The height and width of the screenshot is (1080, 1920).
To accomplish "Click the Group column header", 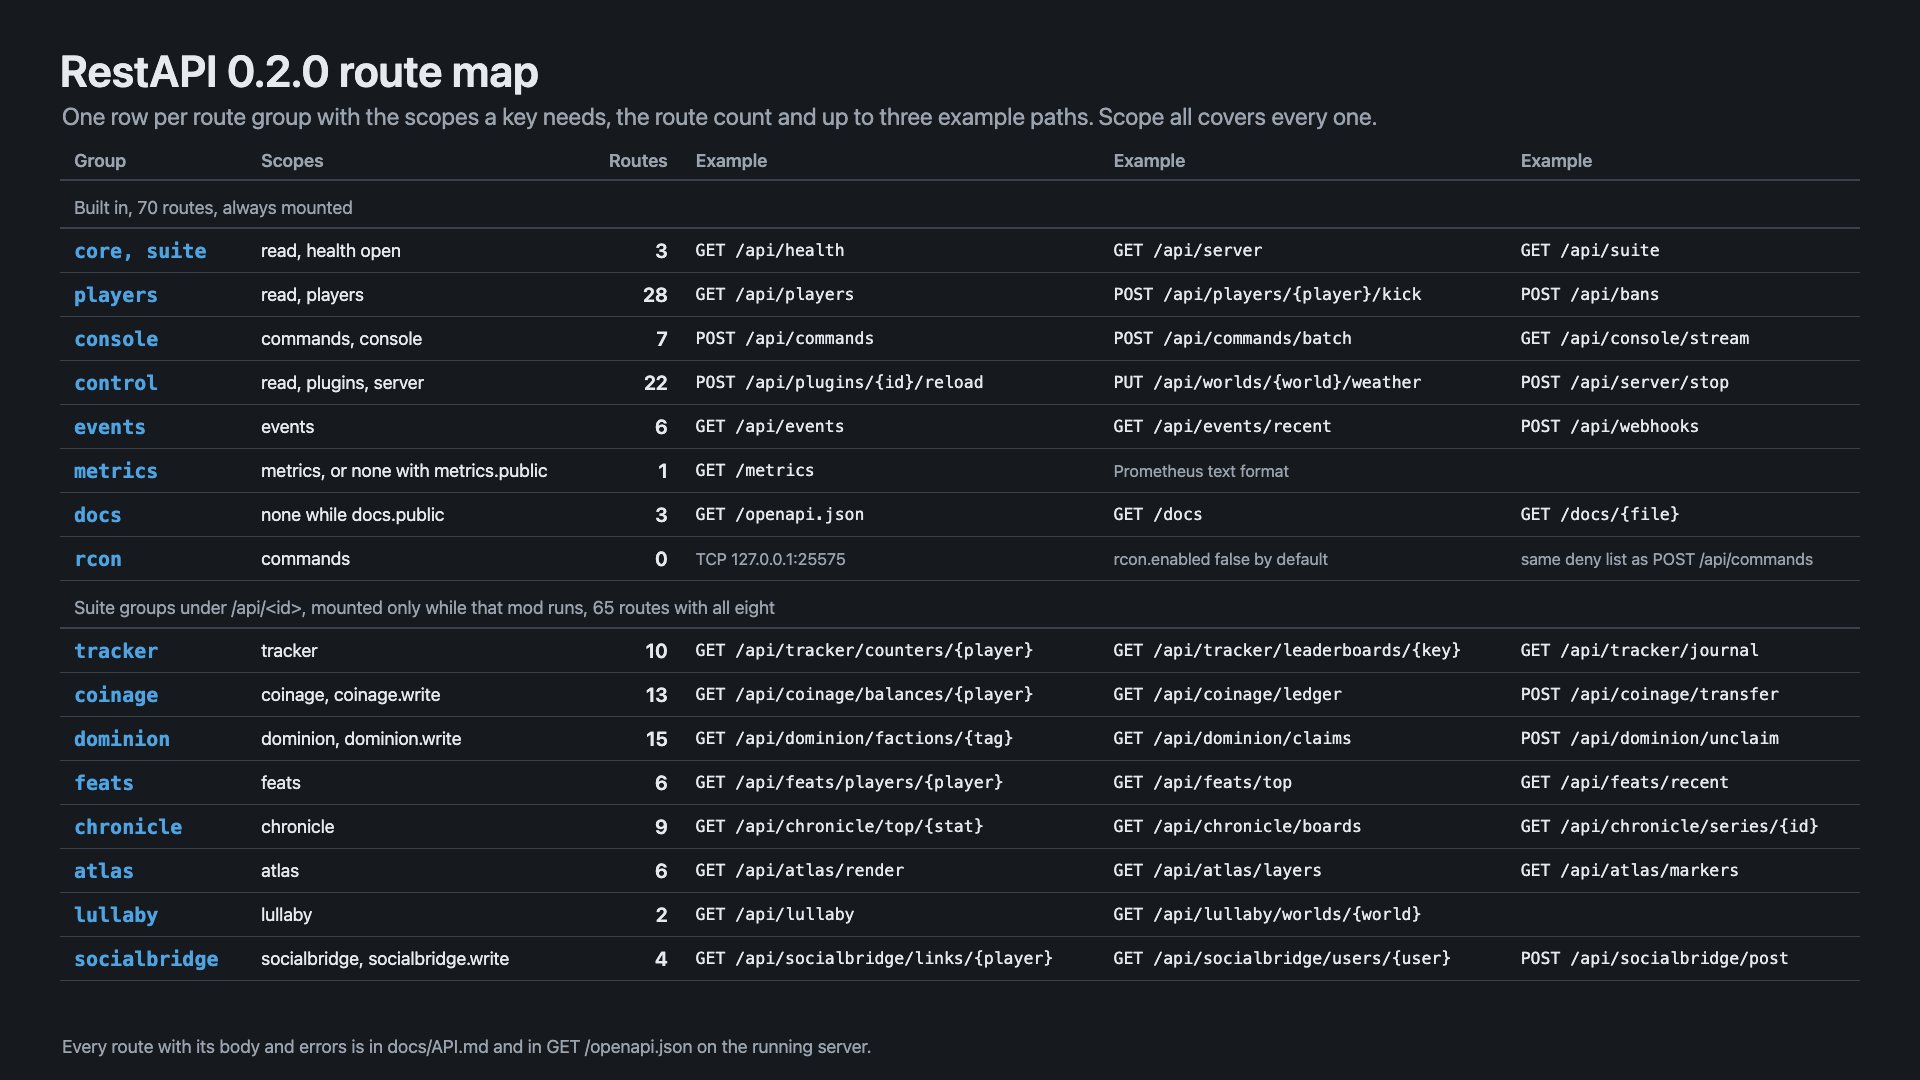I will point(100,161).
